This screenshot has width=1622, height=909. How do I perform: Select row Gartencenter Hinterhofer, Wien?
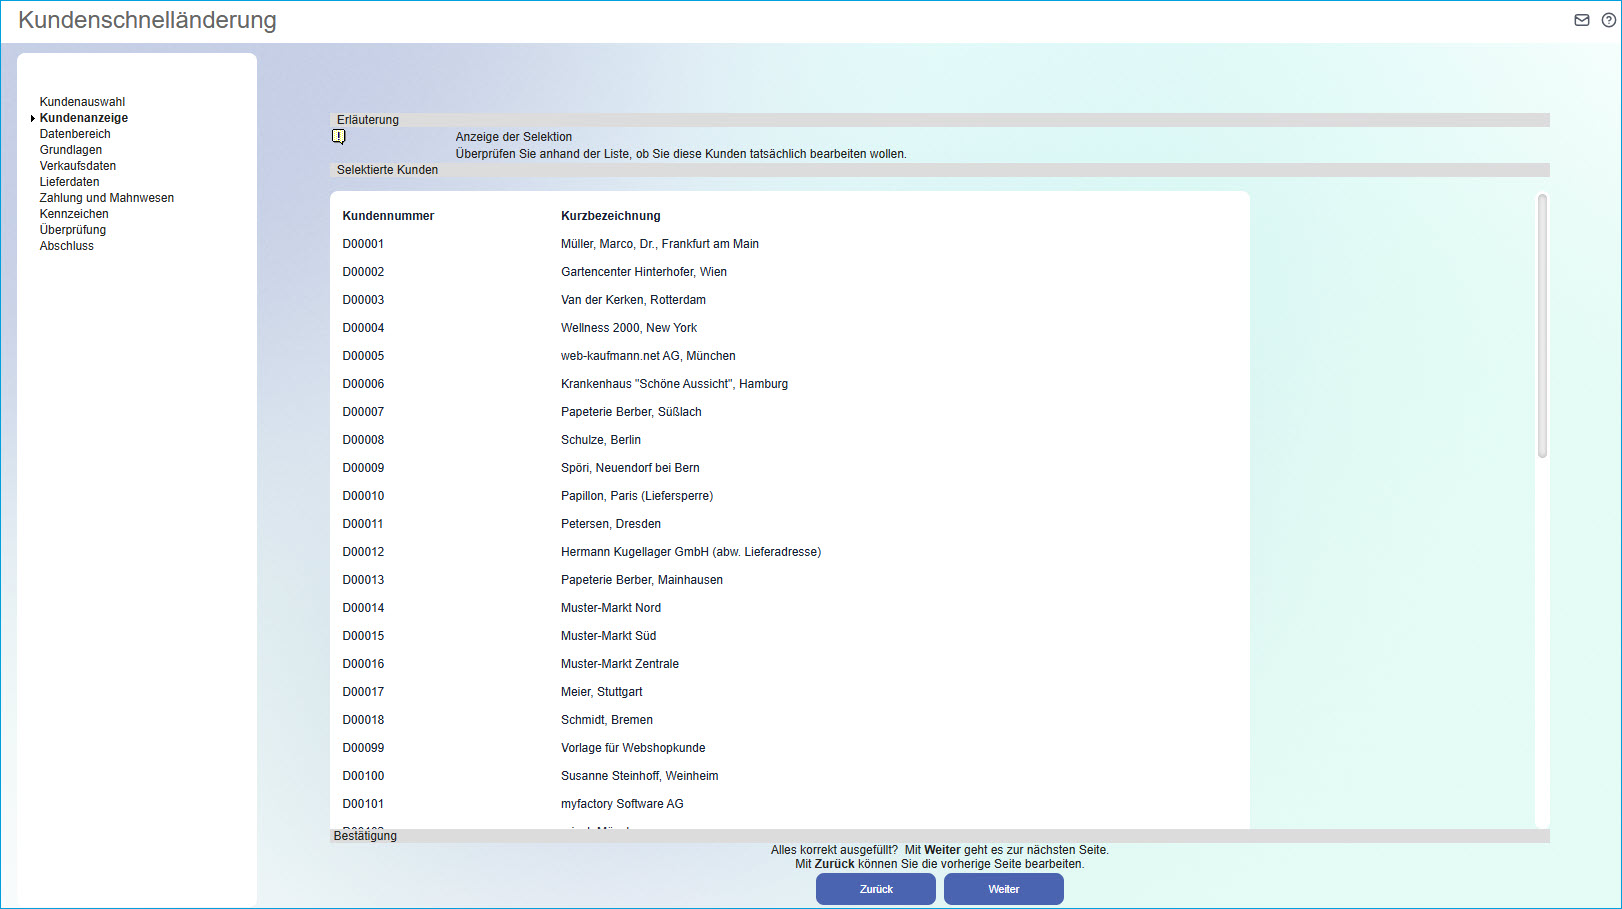click(643, 272)
